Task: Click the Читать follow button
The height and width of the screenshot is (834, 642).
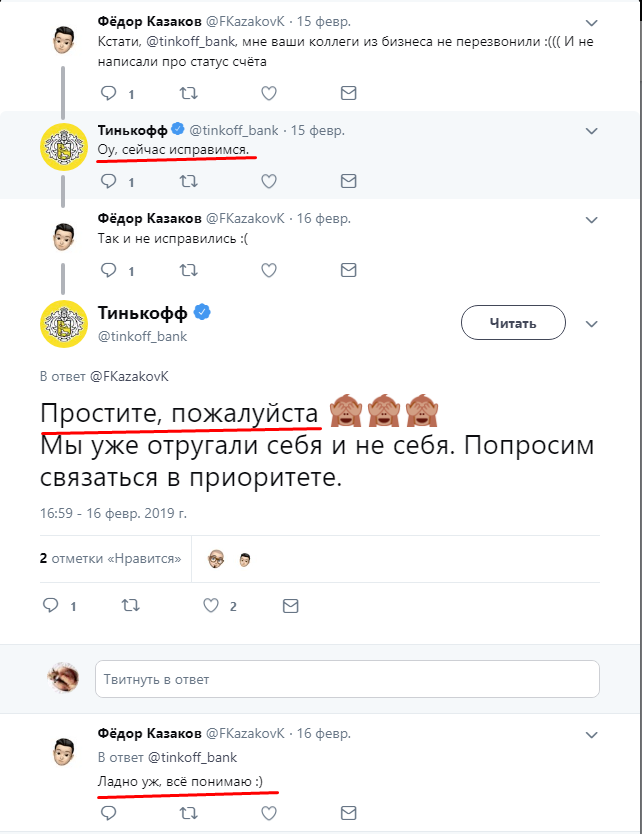Action: [513, 323]
